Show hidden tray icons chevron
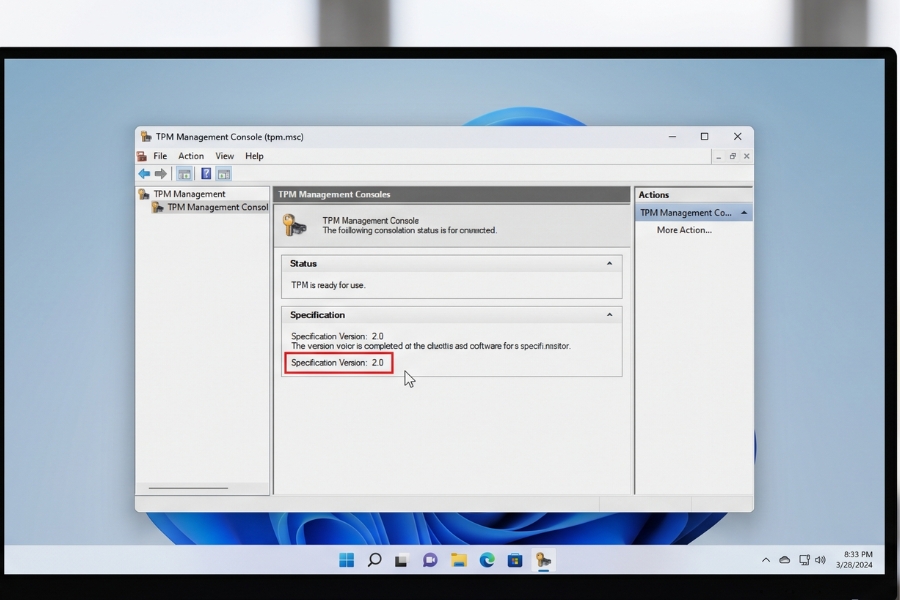Image resolution: width=900 pixels, height=600 pixels. coord(766,560)
